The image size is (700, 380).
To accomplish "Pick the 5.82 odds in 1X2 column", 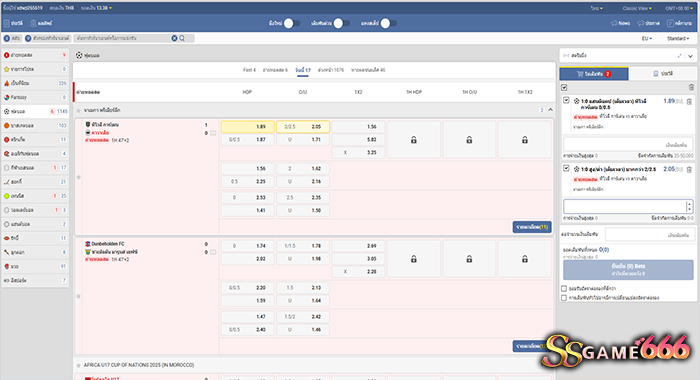I will click(x=358, y=140).
